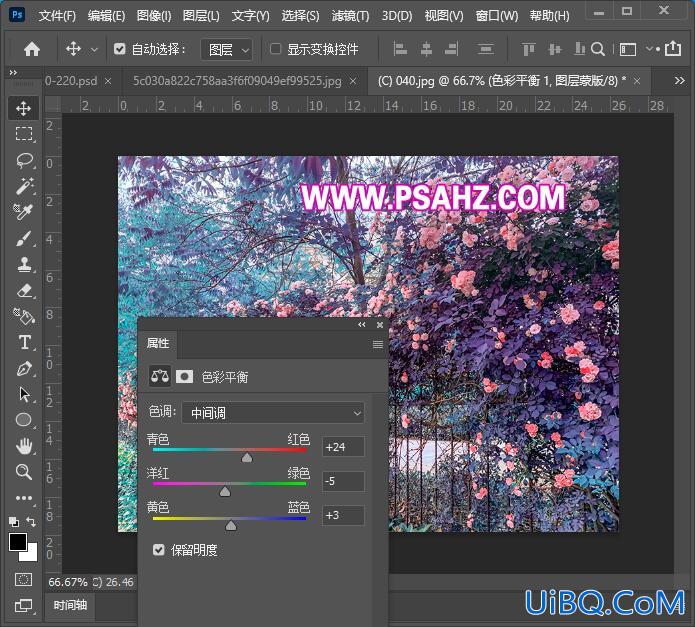695x627 pixels.
Task: Expand the hidden document tabs chevron
Action: 679,81
